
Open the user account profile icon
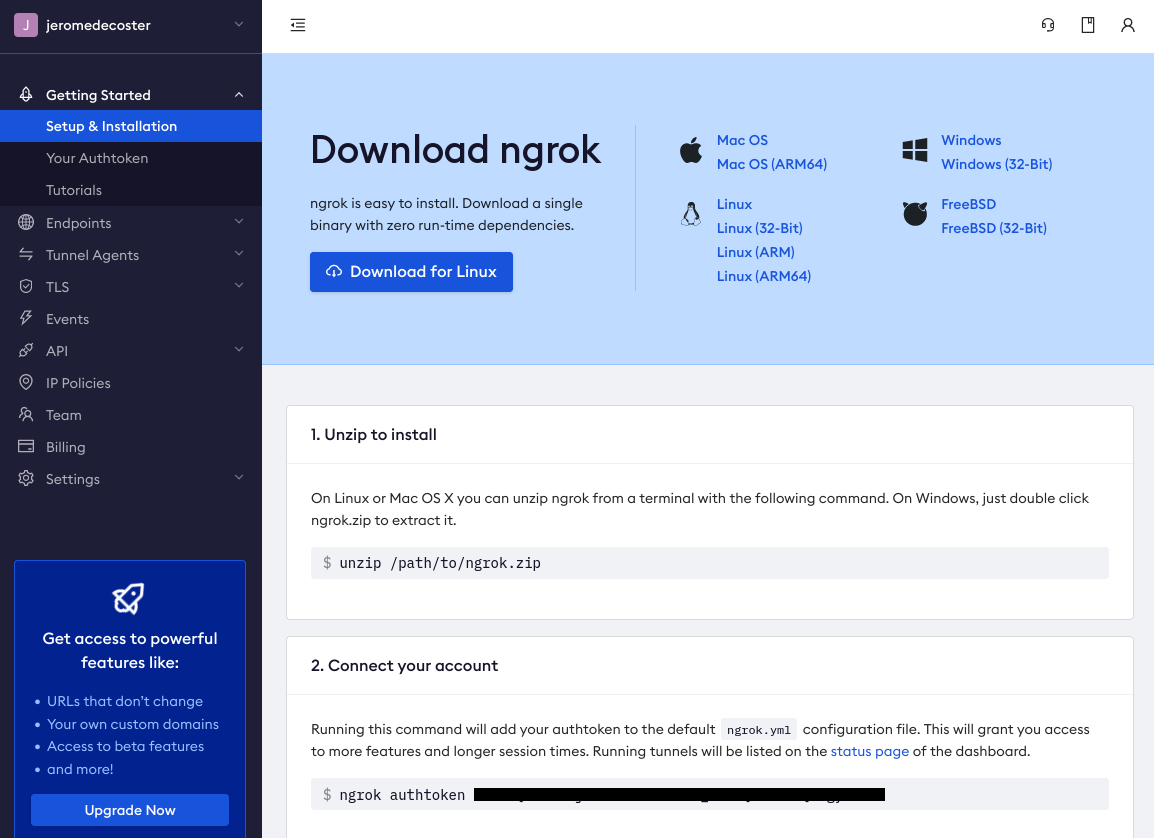pos(1128,25)
